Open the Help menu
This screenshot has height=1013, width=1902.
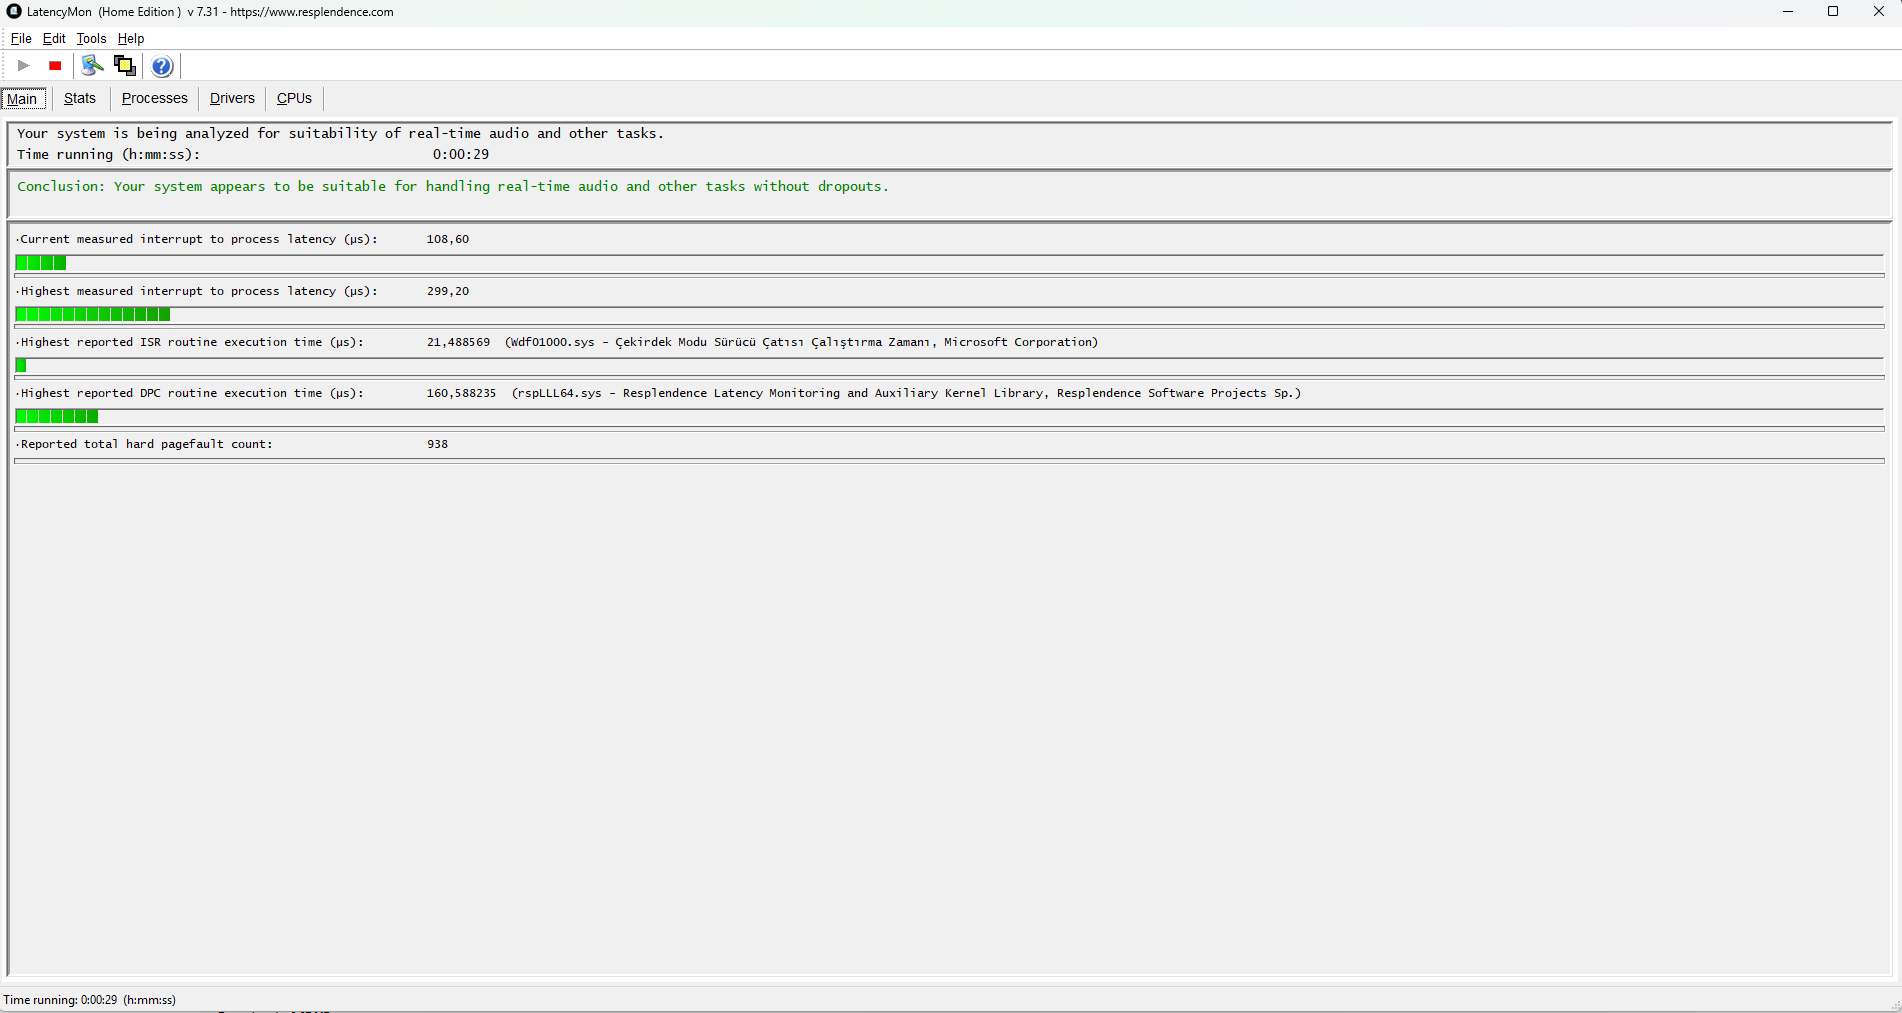[131, 39]
